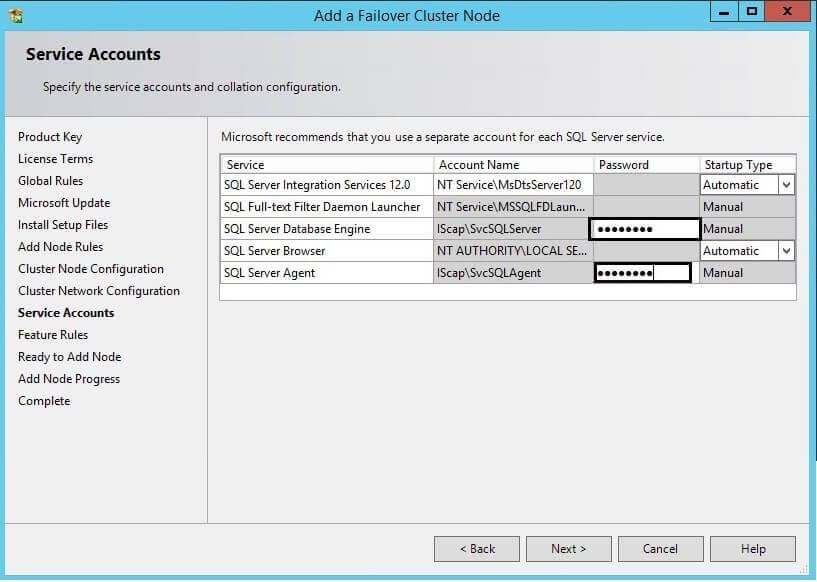Open Startup Type dropdown for Integration Services
Viewport: 817px width, 582px height.
(786, 185)
